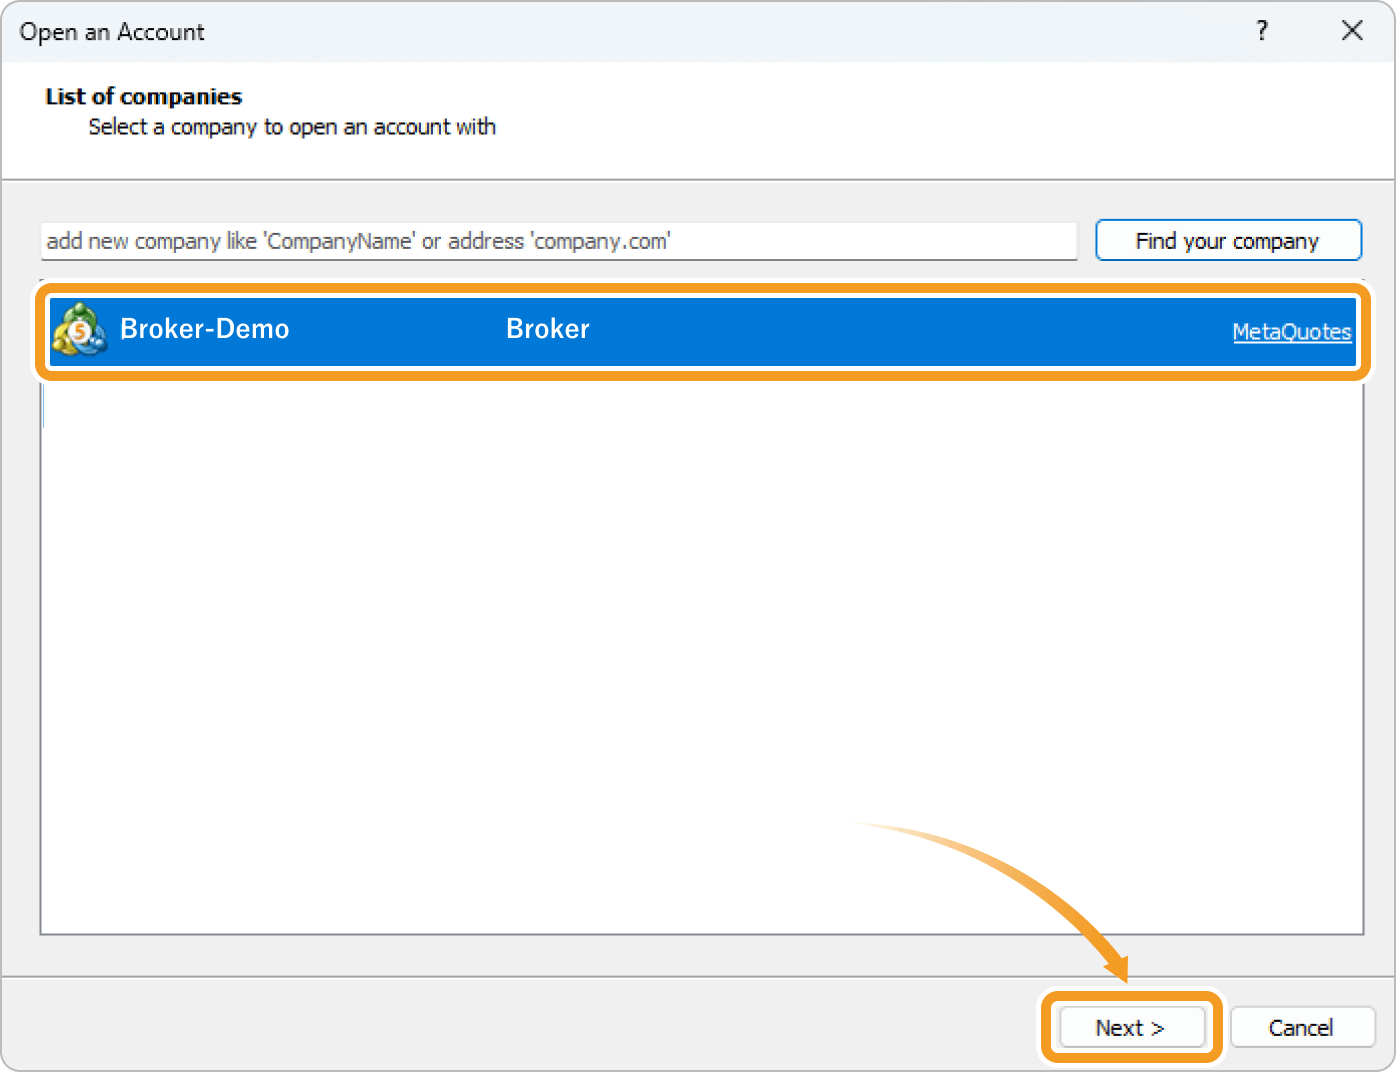Image resolution: width=1396 pixels, height=1072 pixels.
Task: Open help with the question mark button
Action: pyautogui.click(x=1262, y=31)
